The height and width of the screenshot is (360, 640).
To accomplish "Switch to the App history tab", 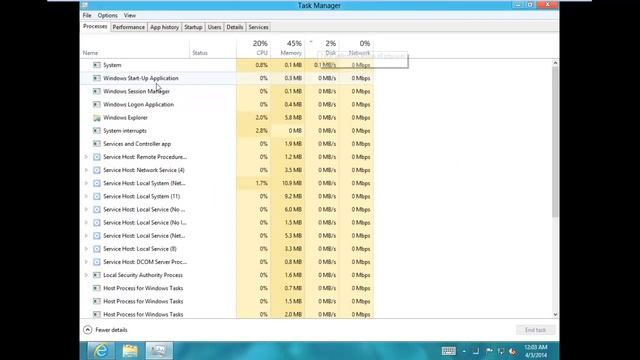I will click(x=164, y=27).
